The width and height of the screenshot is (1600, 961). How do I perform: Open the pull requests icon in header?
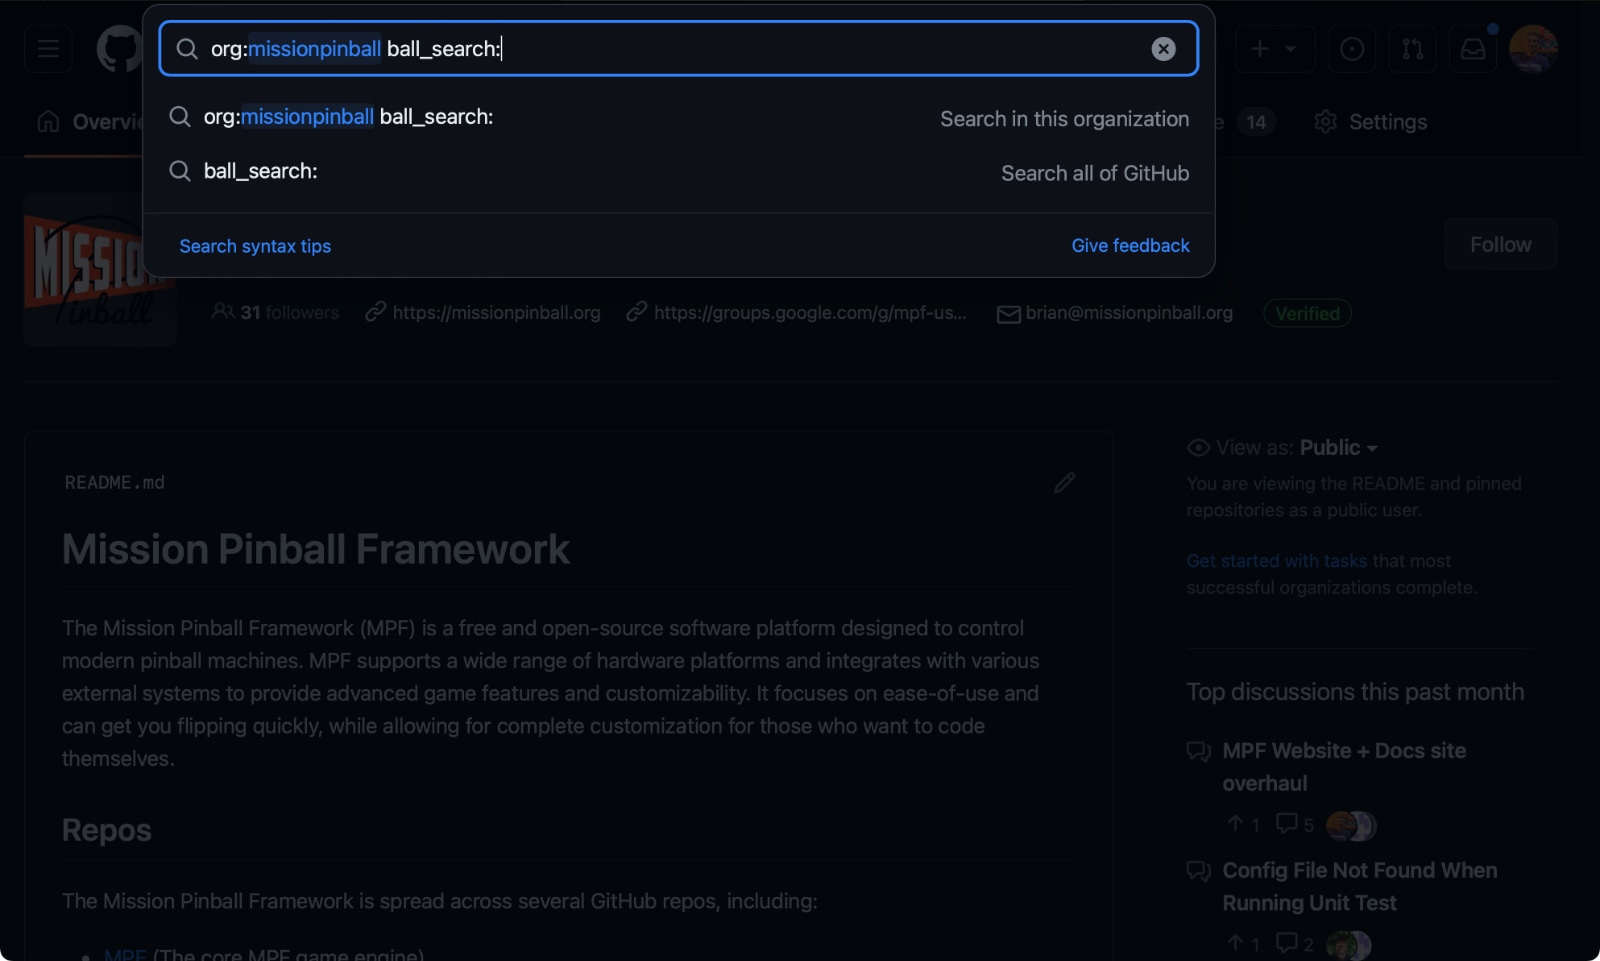click(x=1412, y=49)
